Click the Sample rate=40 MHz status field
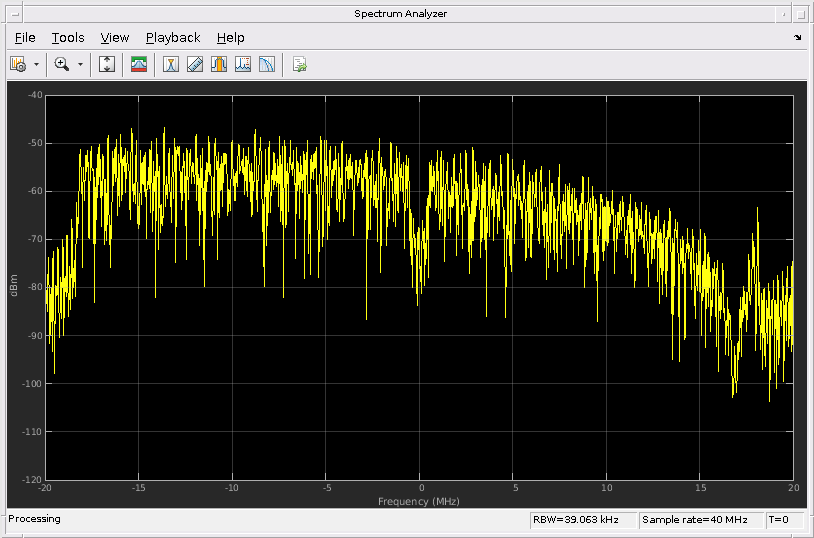 coord(700,520)
